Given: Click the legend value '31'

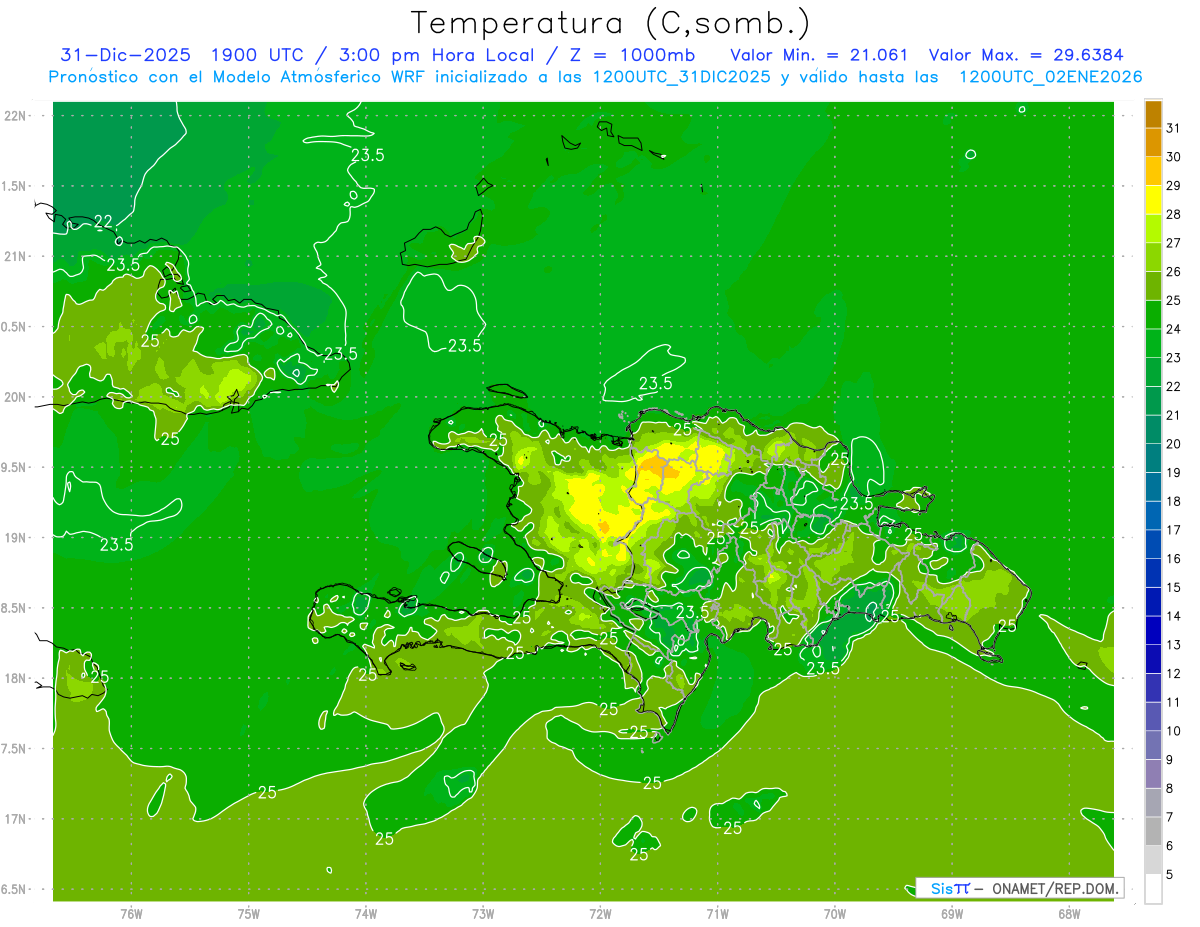Looking at the screenshot, I should (1173, 128).
